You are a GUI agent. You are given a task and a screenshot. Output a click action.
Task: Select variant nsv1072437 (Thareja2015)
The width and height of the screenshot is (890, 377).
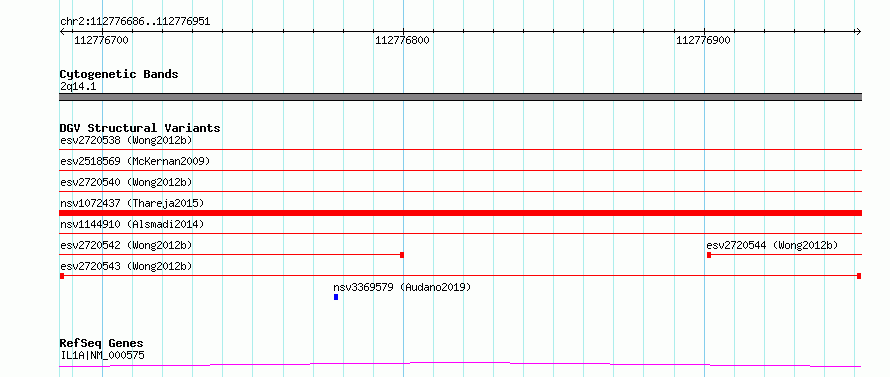132,203
